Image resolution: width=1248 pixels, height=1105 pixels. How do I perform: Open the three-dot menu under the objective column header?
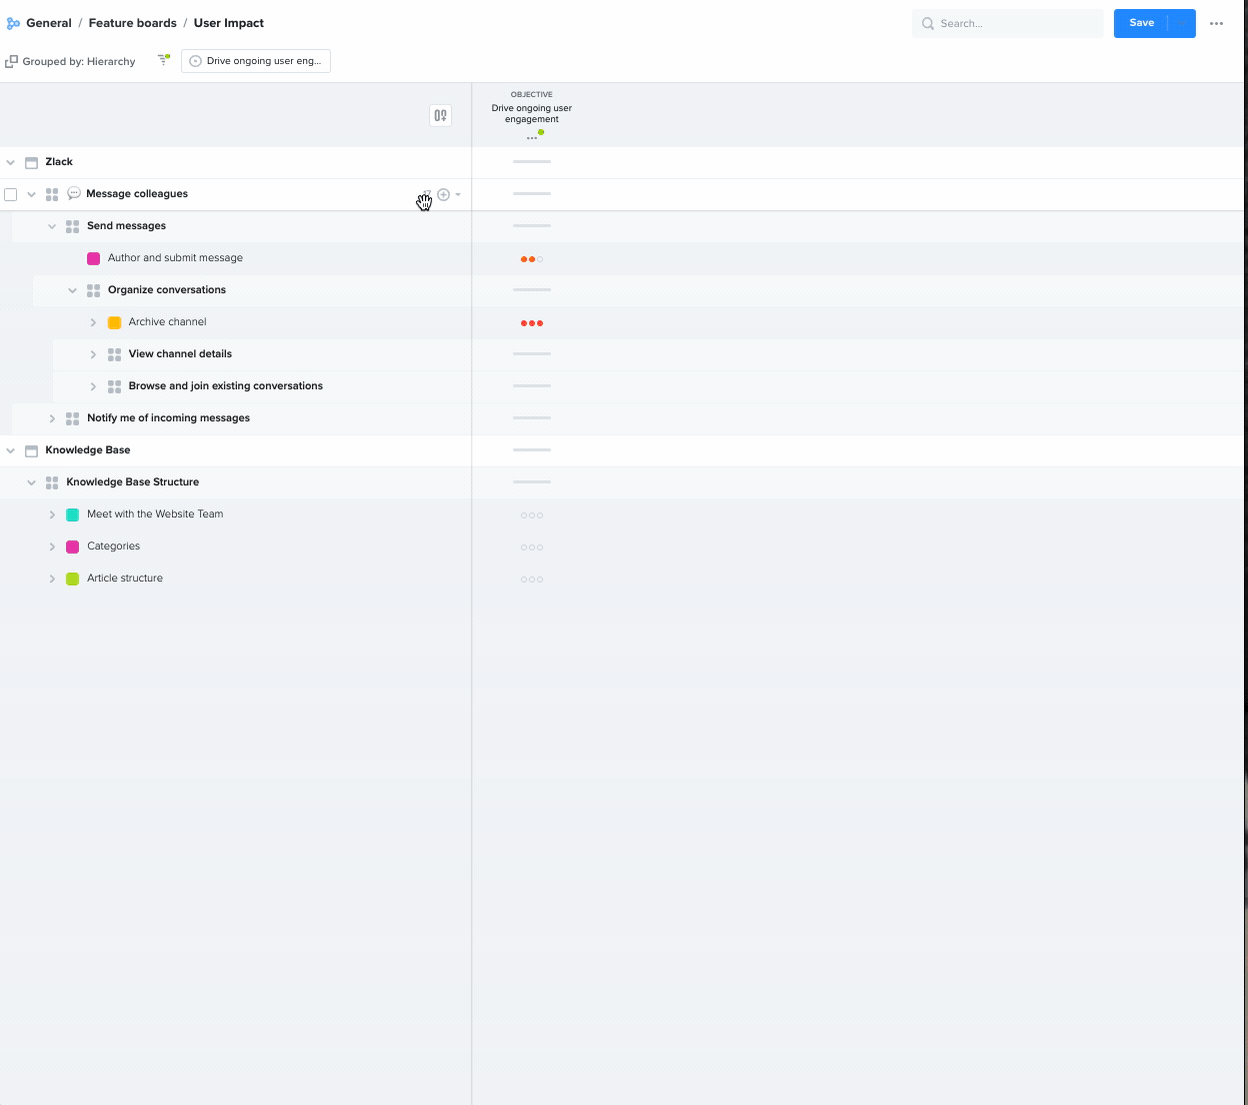(531, 138)
